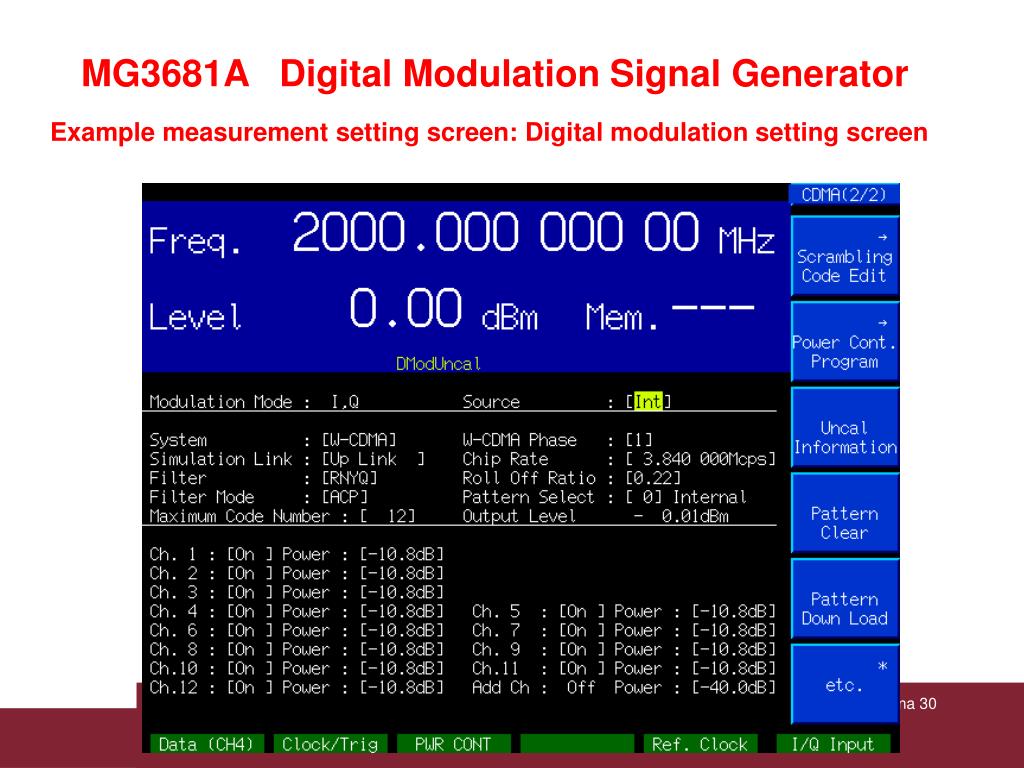Click the 2000.000 000 00 frequency readout
This screenshot has height=768, width=1024.
[x=496, y=232]
